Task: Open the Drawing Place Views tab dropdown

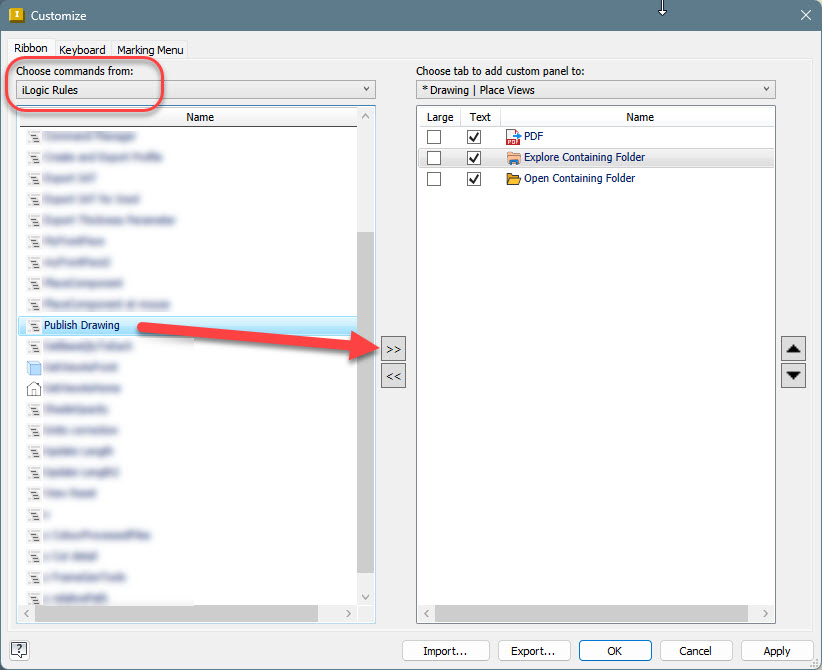Action: tap(765, 88)
